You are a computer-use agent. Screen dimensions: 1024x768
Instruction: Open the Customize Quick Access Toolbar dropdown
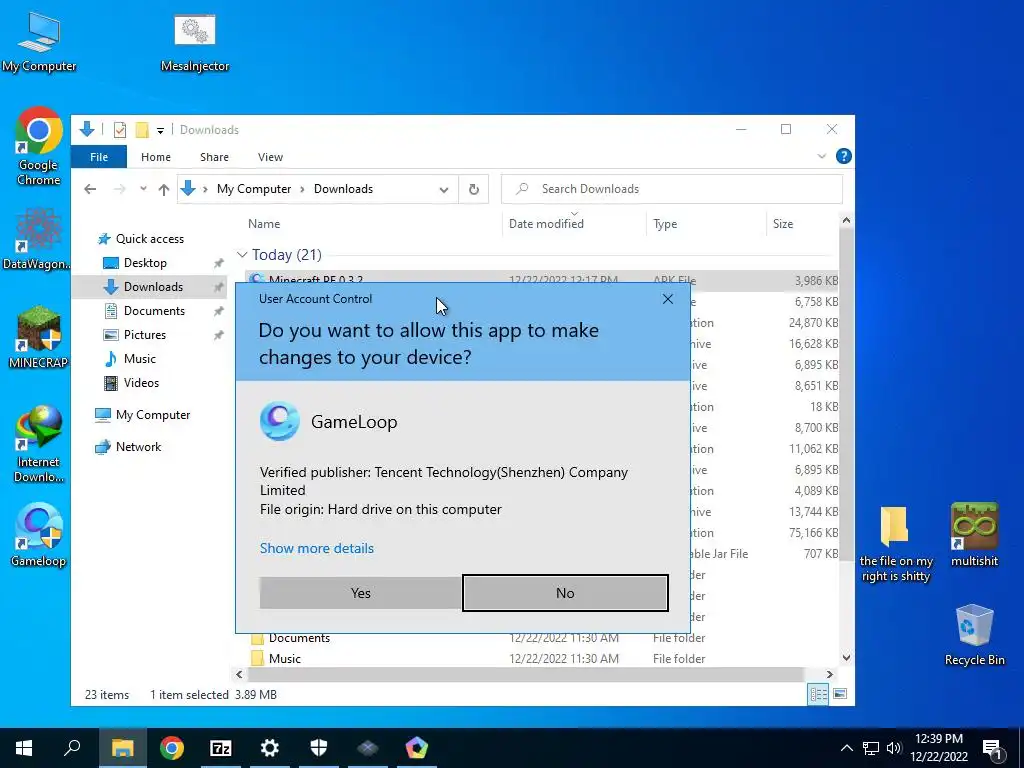160,131
